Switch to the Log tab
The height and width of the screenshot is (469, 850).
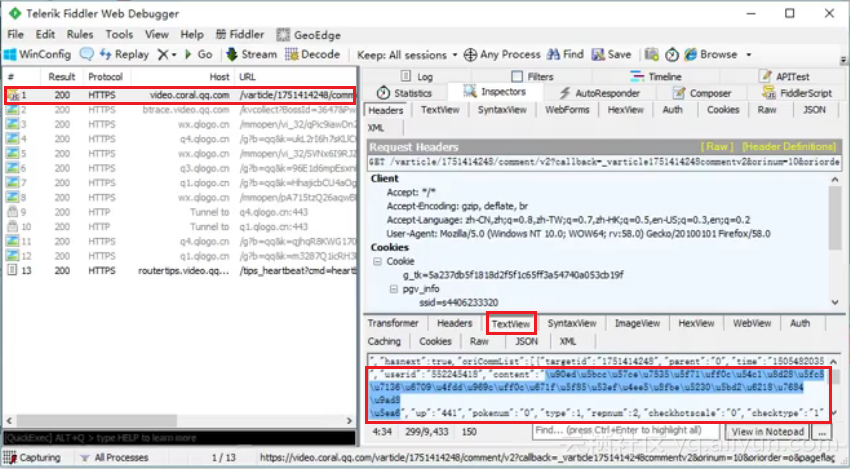[417, 76]
